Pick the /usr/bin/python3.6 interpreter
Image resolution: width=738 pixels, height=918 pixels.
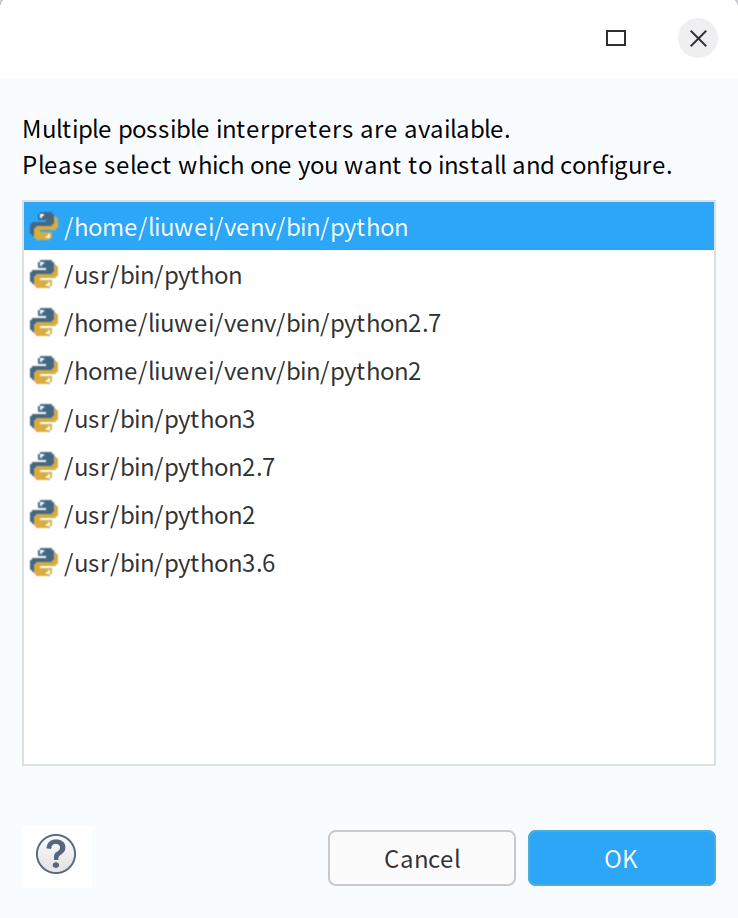point(169,563)
